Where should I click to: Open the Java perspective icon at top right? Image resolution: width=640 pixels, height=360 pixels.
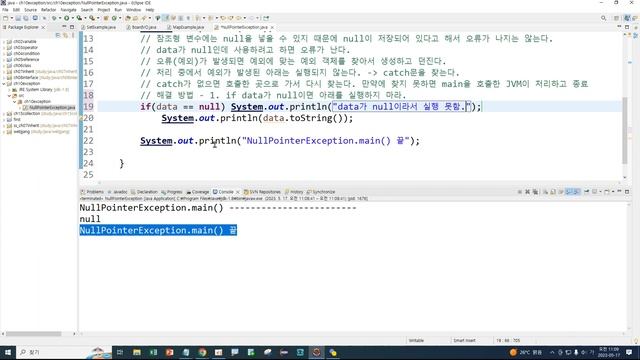627,18
